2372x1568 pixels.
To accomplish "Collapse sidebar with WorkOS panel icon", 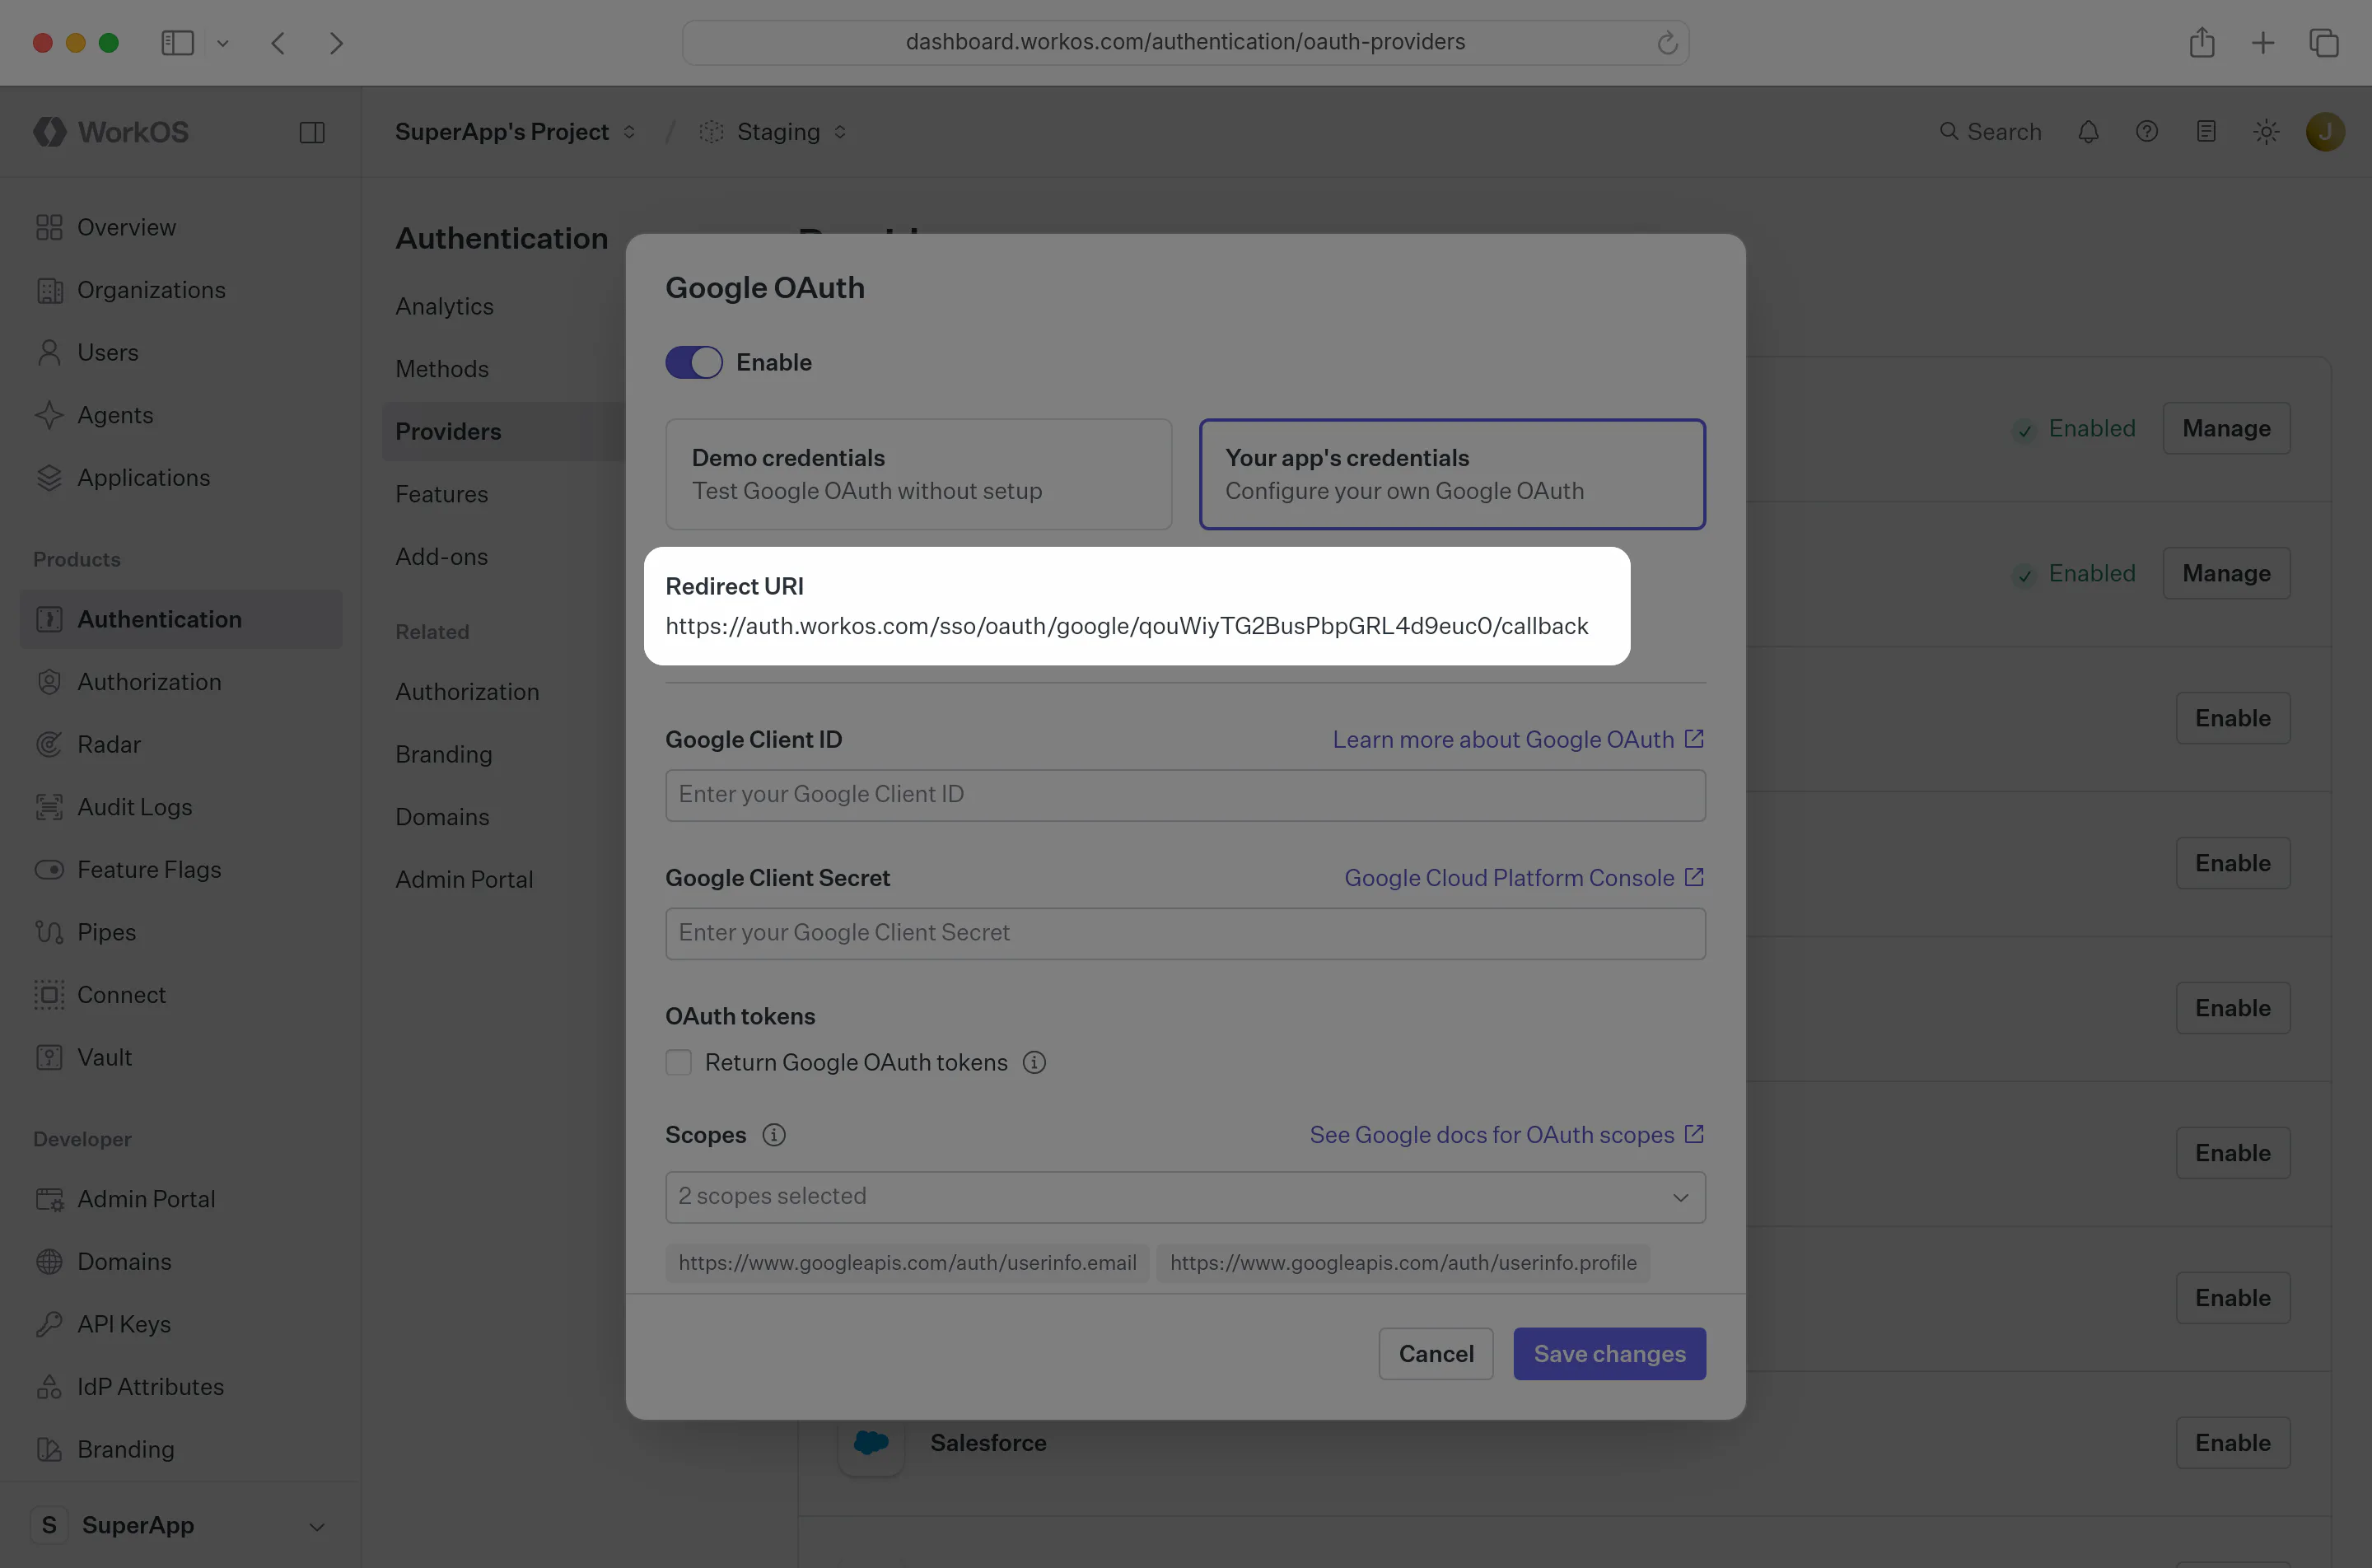I will point(312,132).
